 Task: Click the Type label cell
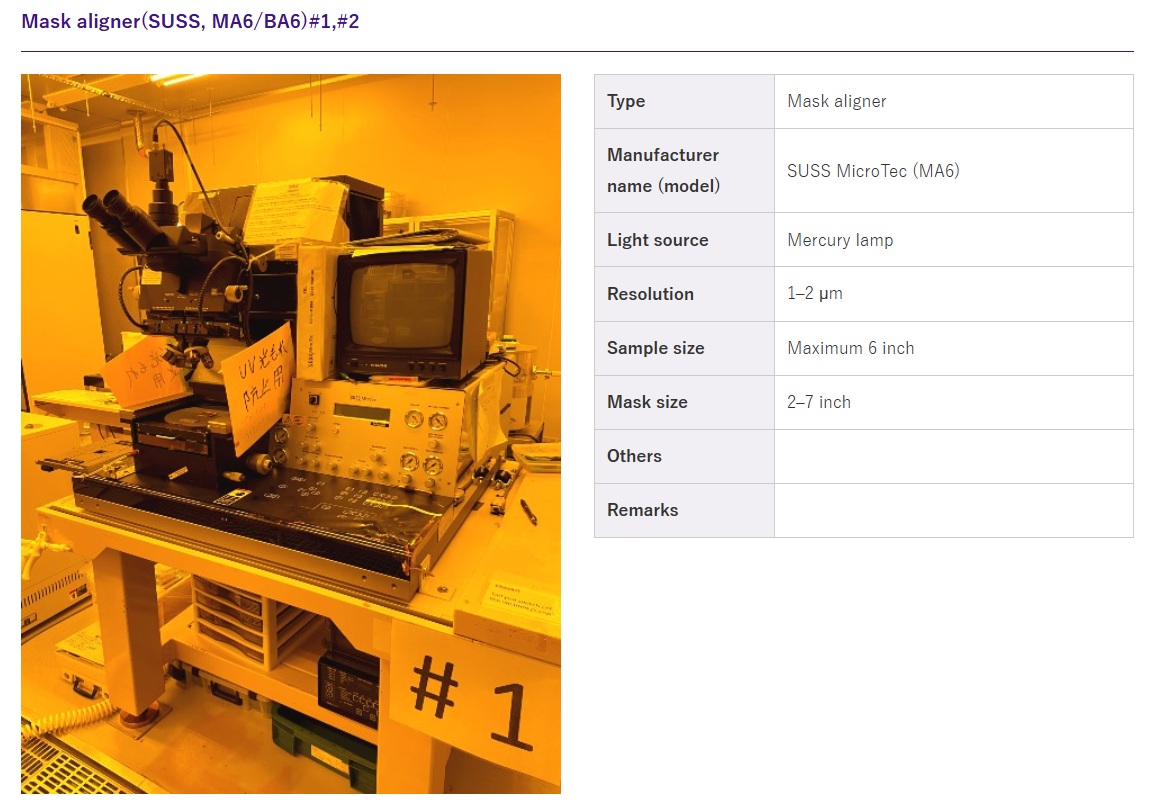pyautogui.click(x=685, y=102)
